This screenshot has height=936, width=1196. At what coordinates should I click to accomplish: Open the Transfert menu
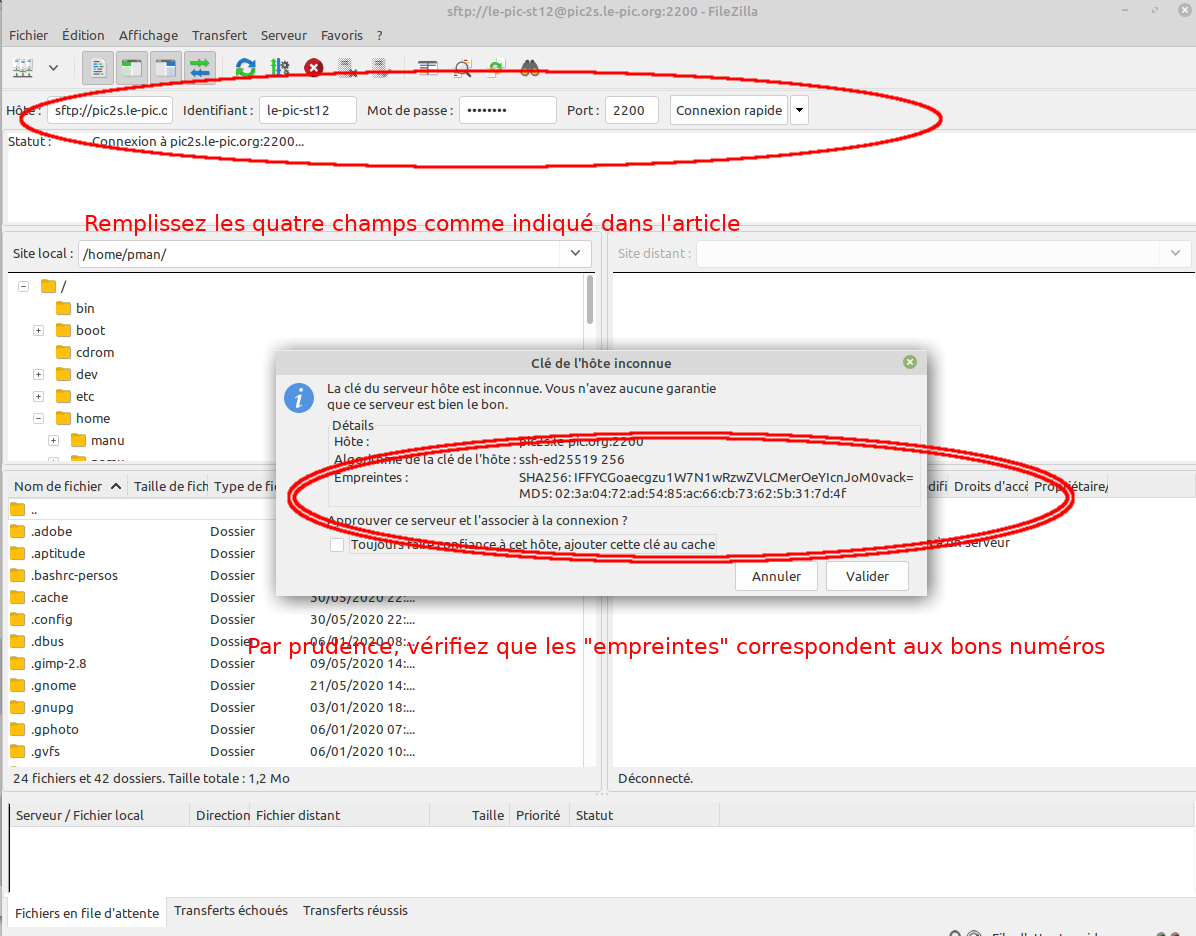point(219,35)
